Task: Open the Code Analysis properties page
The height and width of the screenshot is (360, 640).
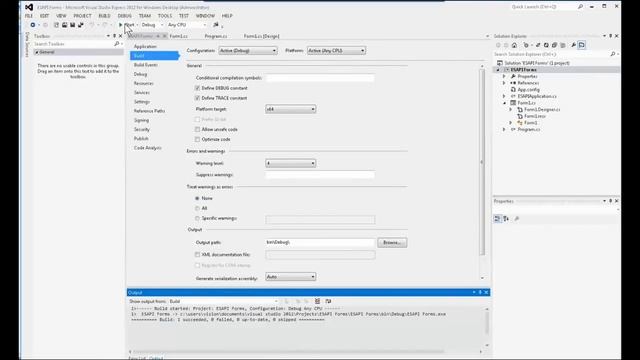Action: 148,148
